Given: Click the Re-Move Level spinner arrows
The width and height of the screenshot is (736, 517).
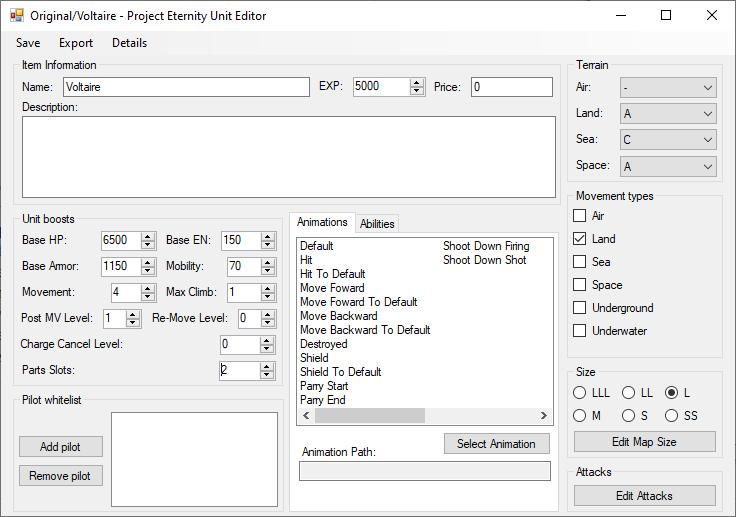Looking at the screenshot, I should (x=268, y=319).
